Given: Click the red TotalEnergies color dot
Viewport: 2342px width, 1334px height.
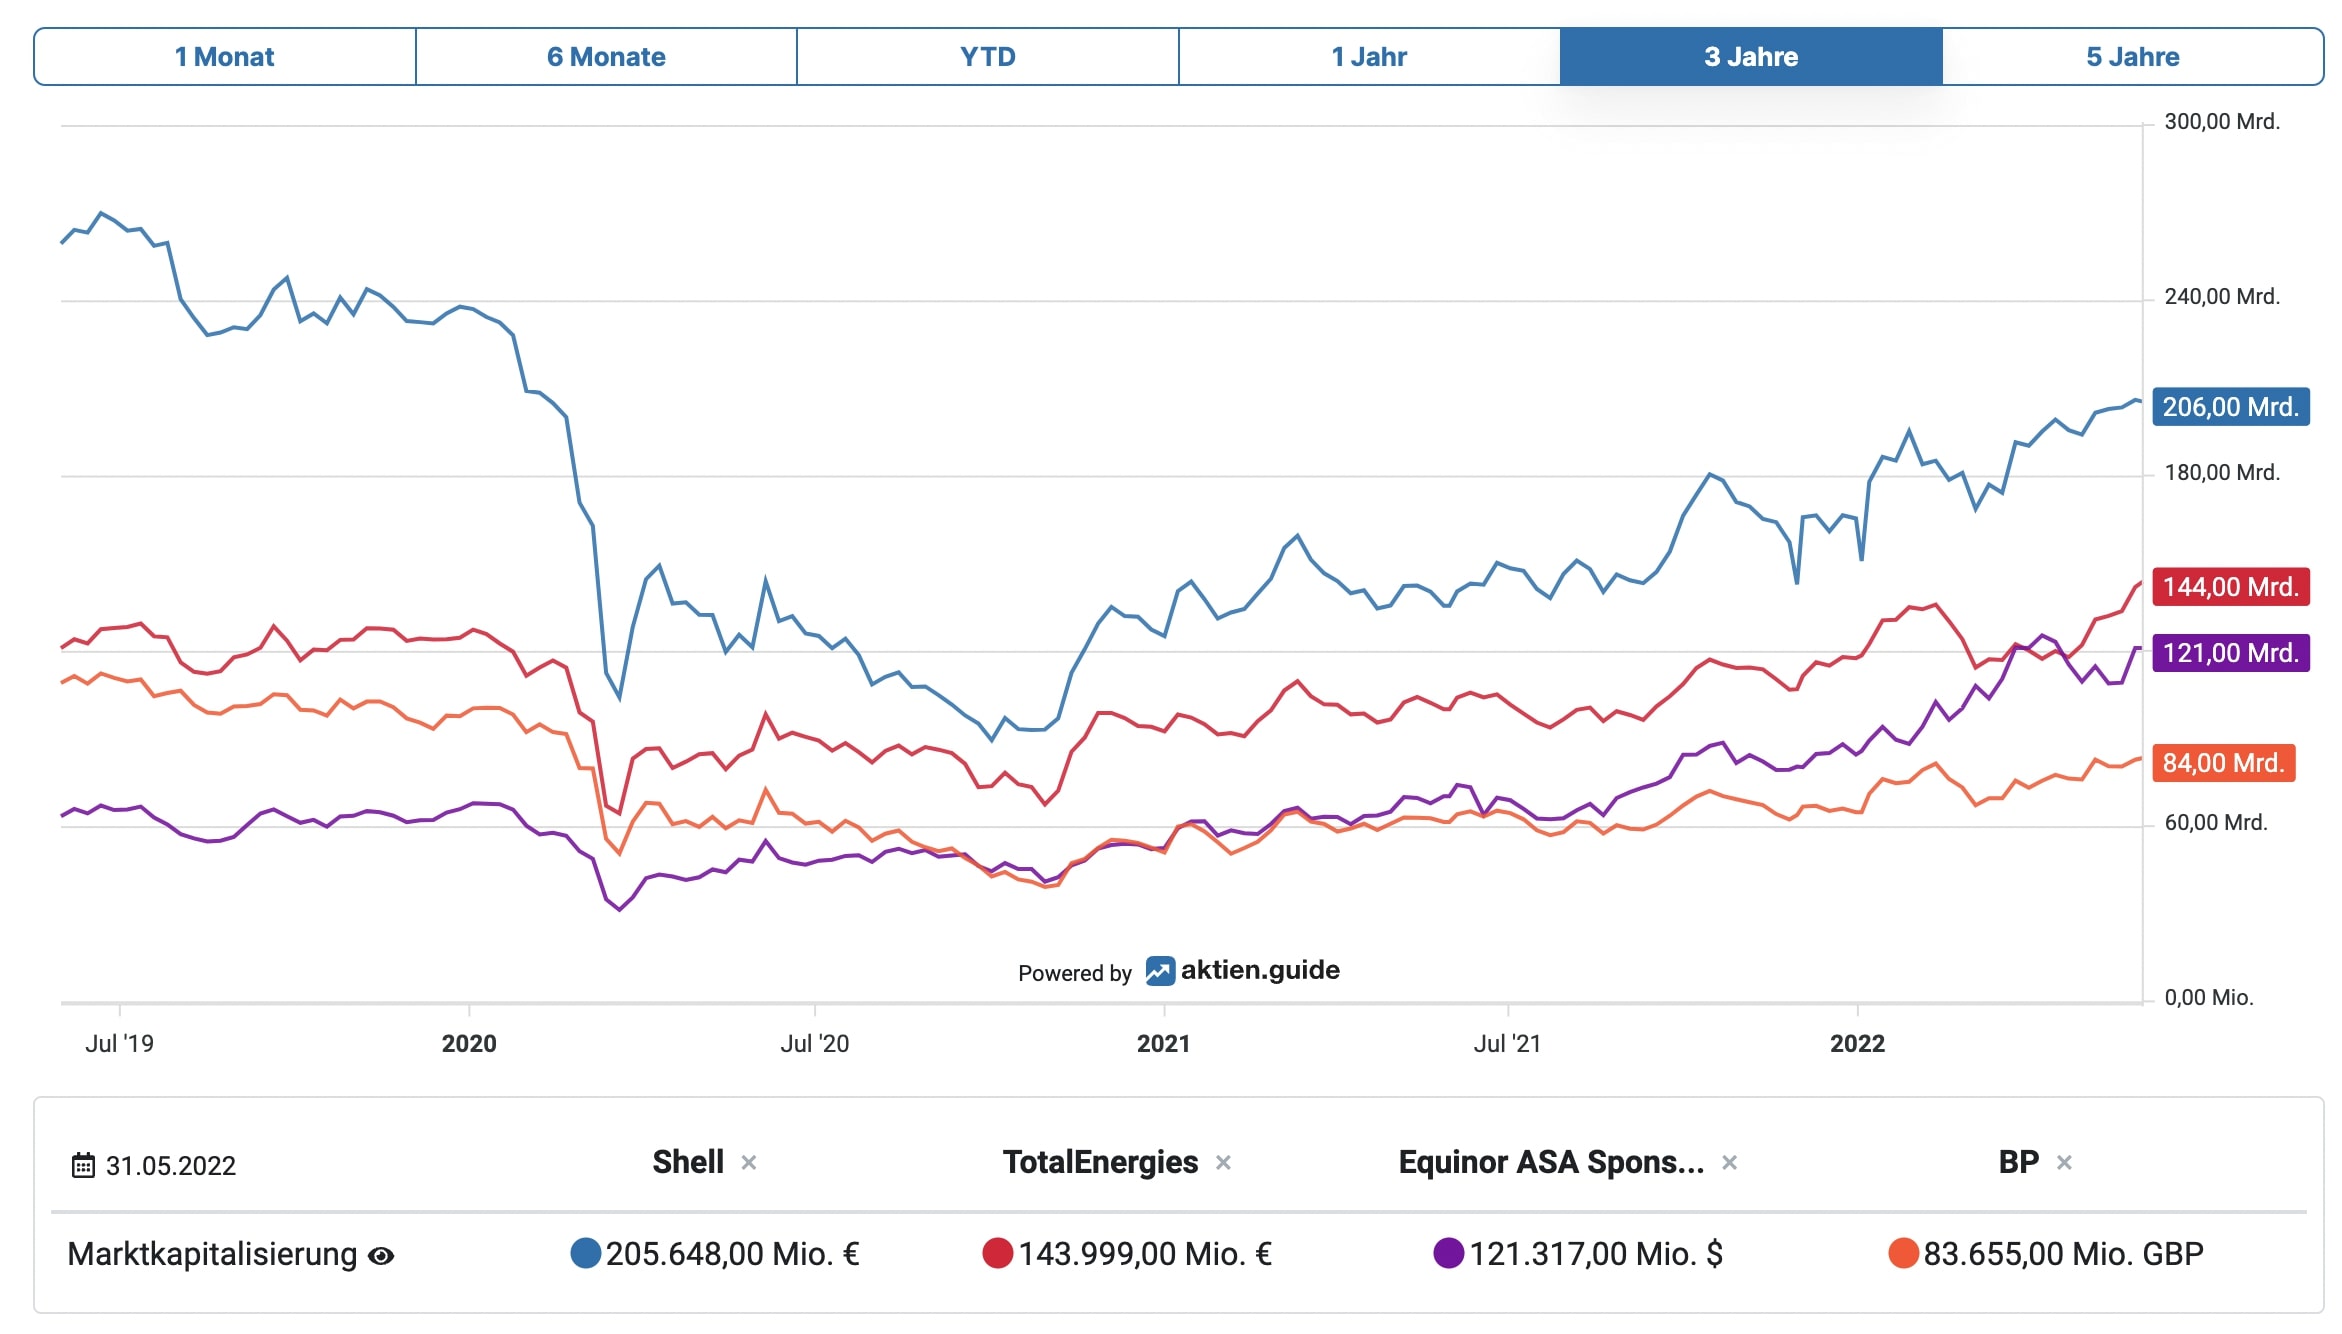Looking at the screenshot, I should (x=997, y=1253).
